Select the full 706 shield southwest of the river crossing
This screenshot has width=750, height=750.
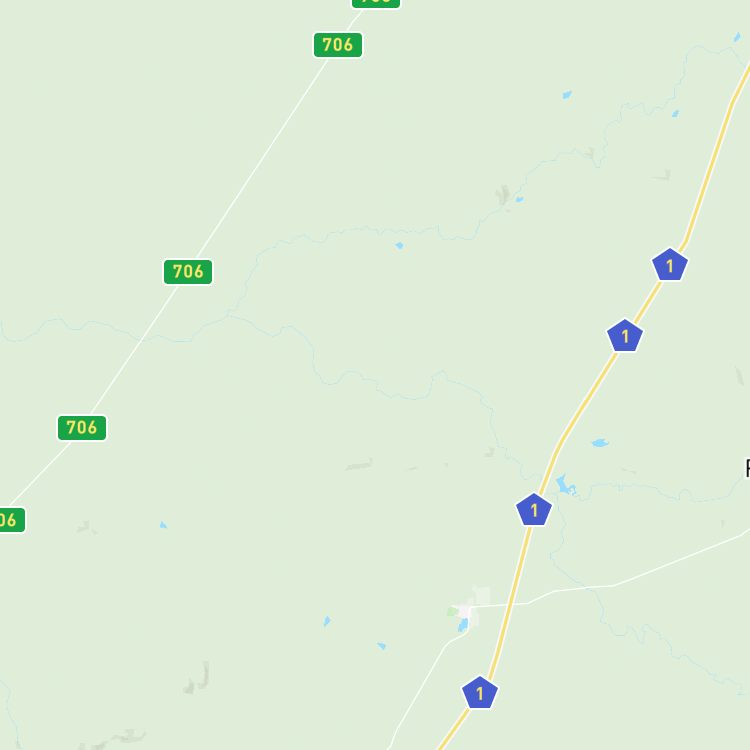click(82, 428)
